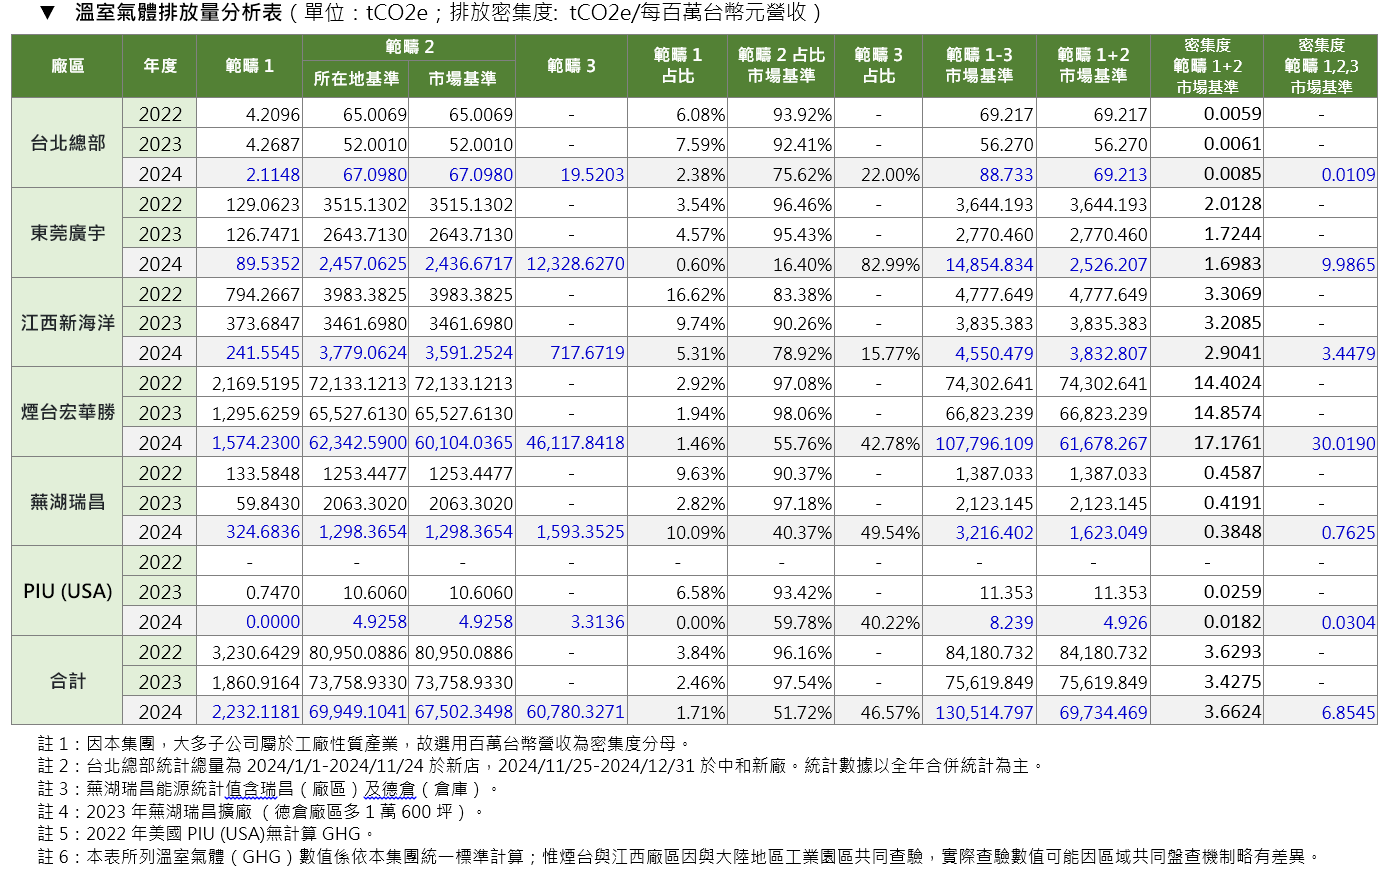
Task: Select the 密集度 範疇 1,2,3 市場基準 header
Action: 1321,66
